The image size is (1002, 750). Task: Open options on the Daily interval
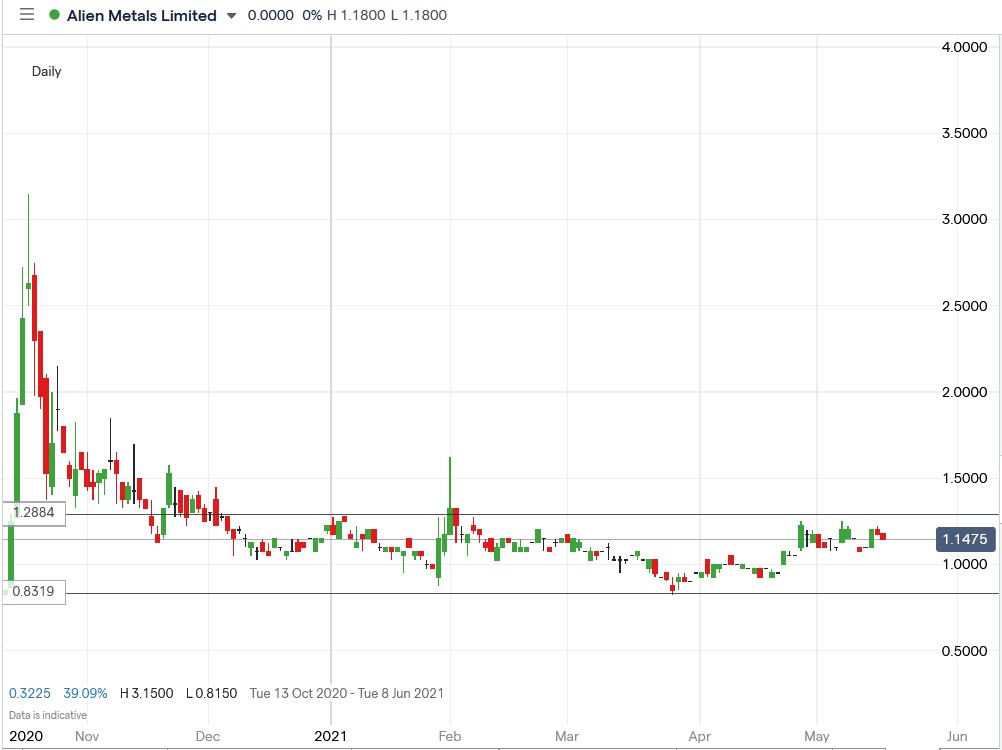[x=46, y=71]
